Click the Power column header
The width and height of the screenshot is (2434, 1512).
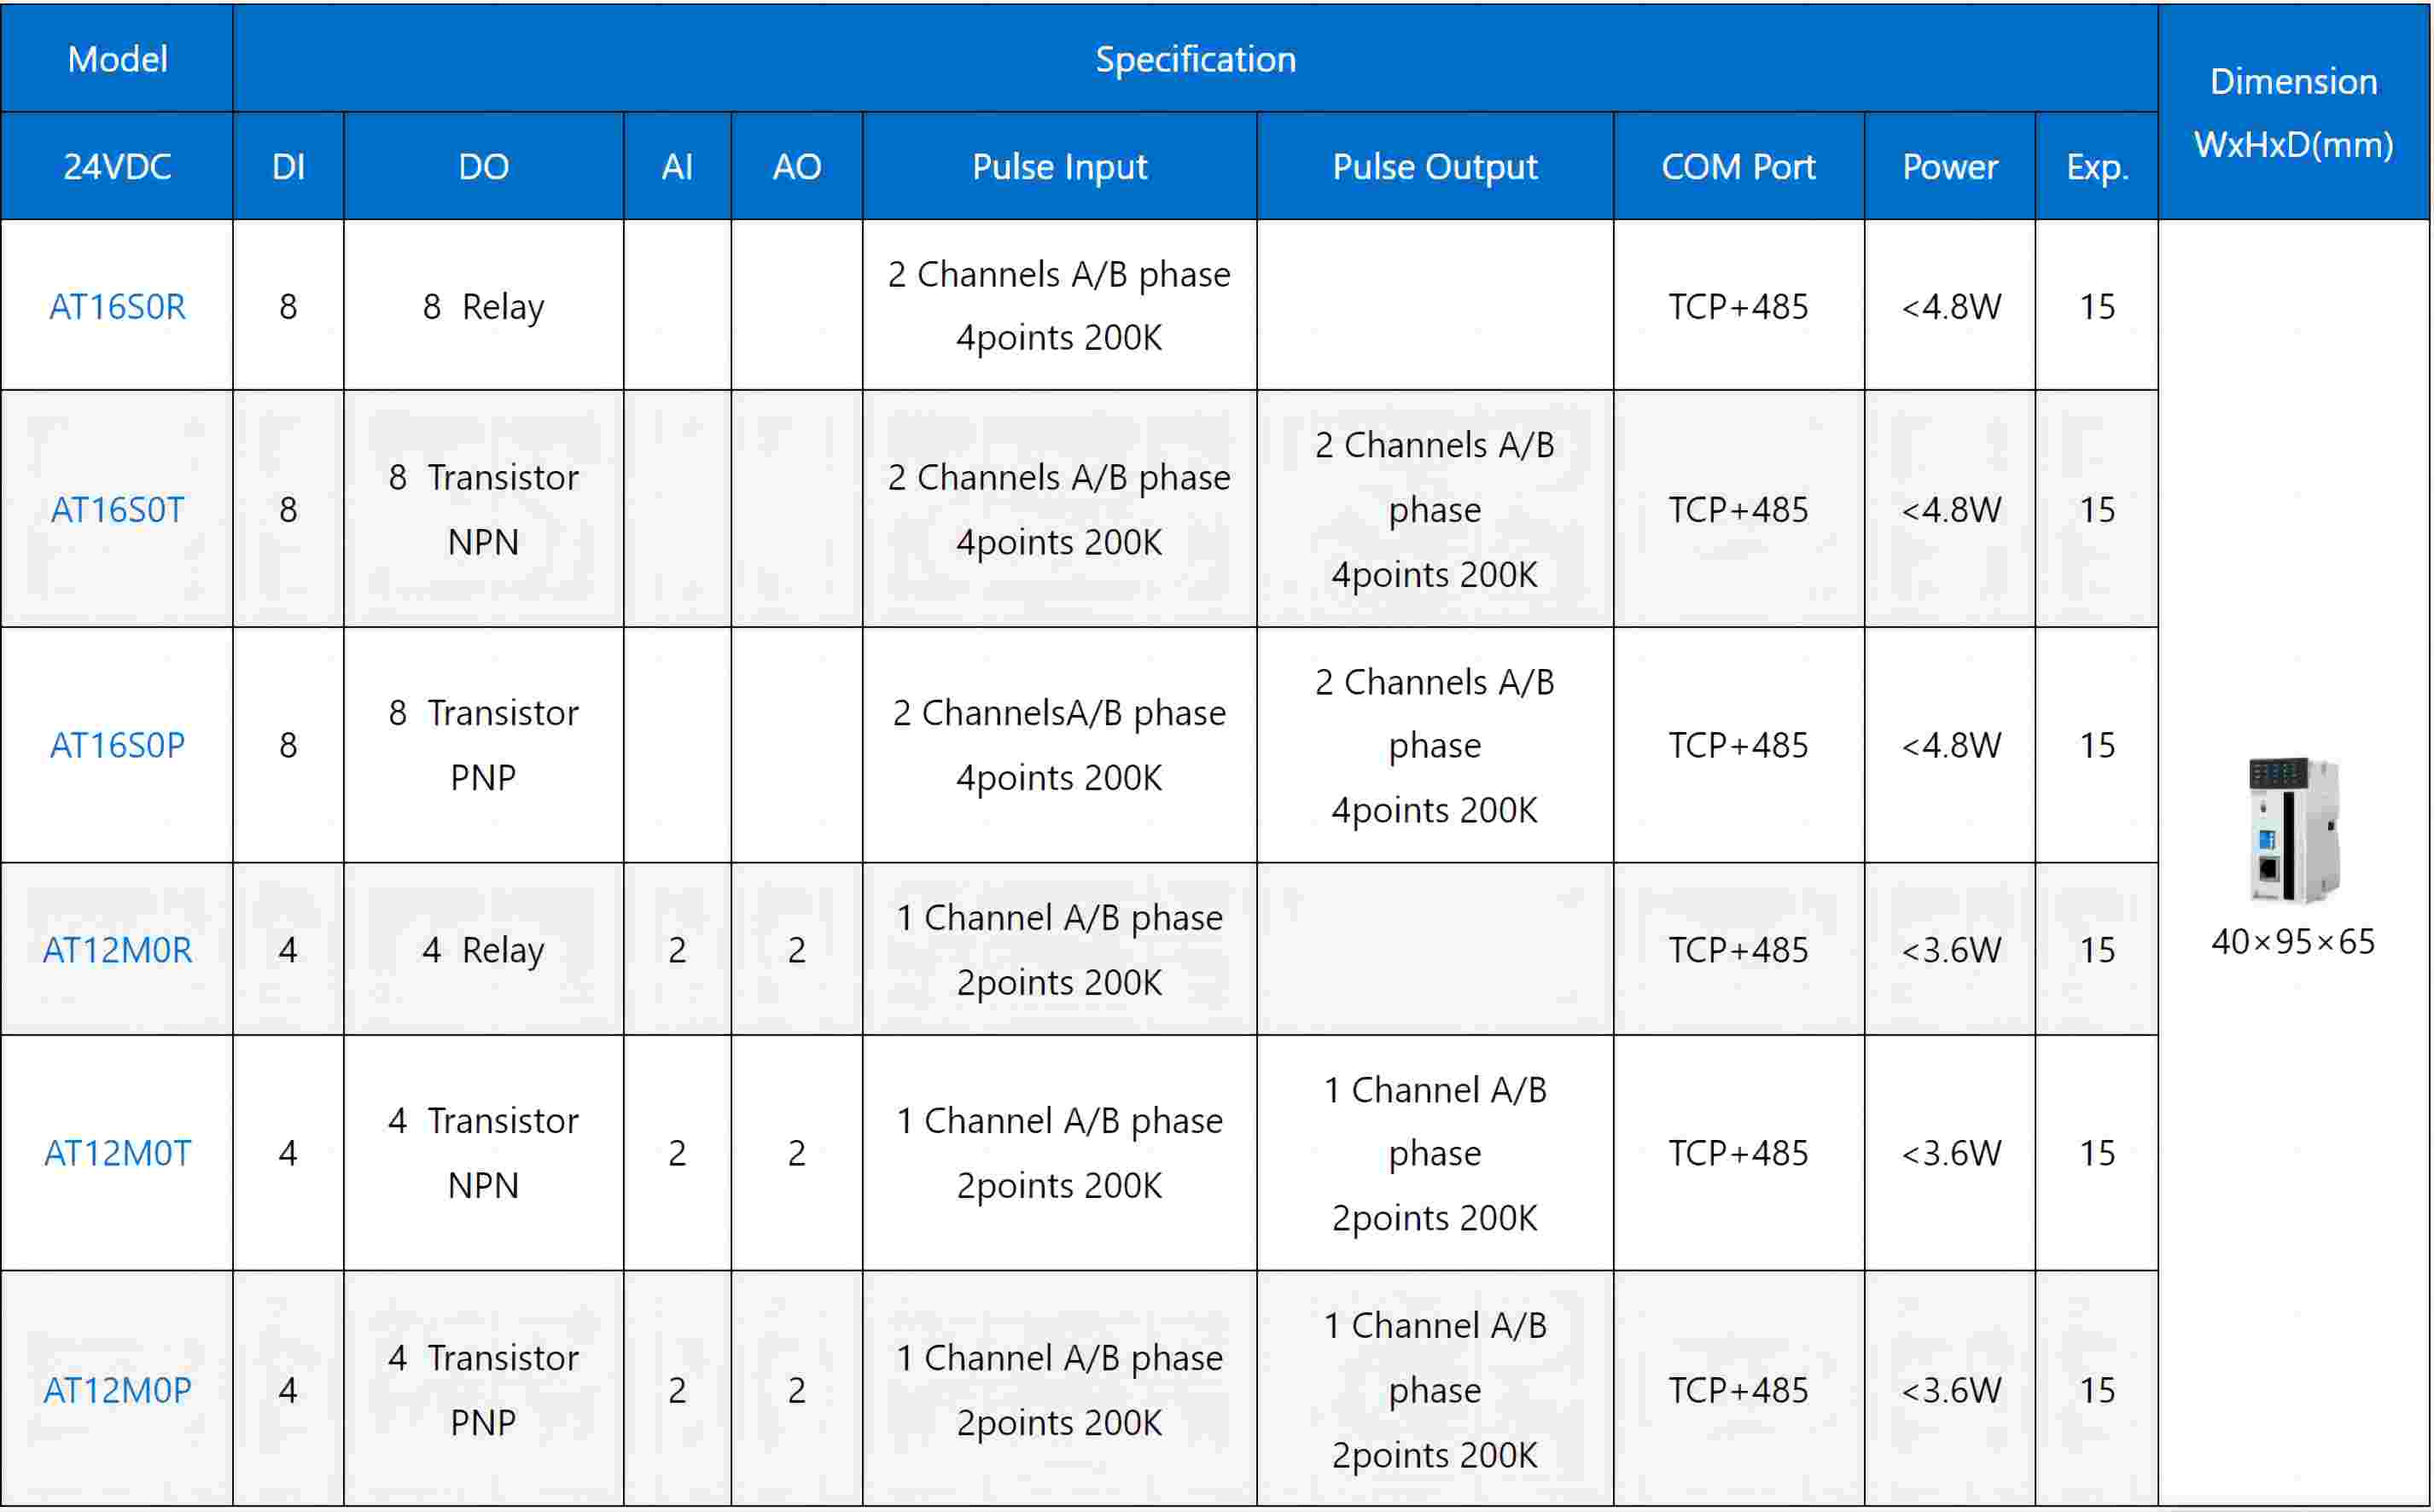click(1949, 166)
